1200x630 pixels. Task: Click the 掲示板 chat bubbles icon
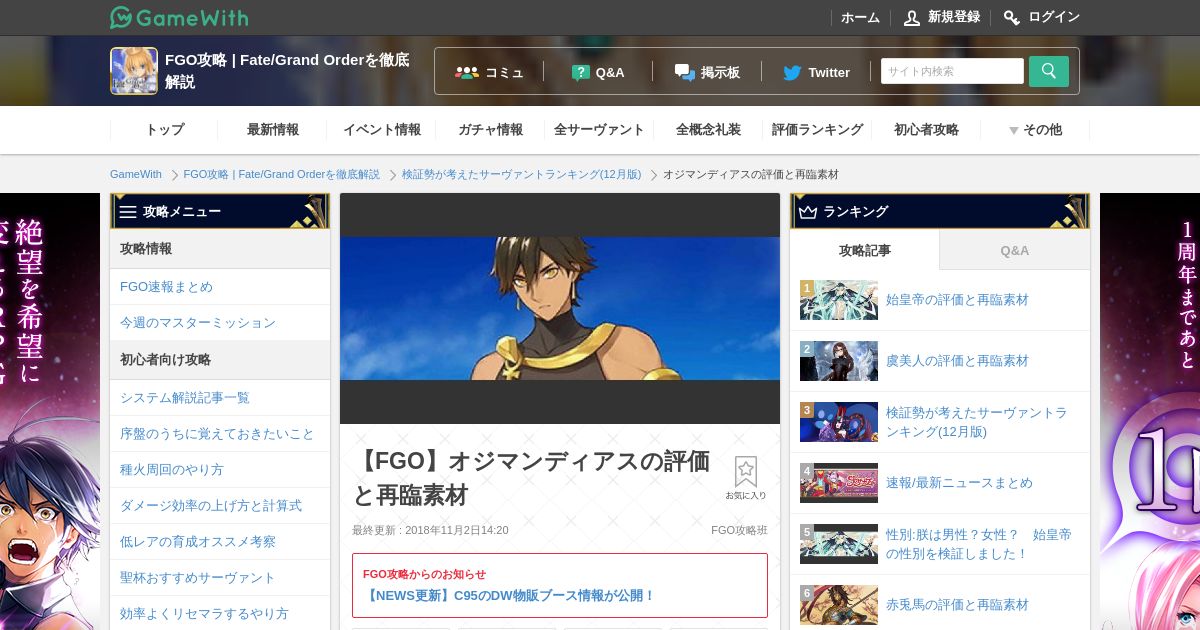coord(684,72)
